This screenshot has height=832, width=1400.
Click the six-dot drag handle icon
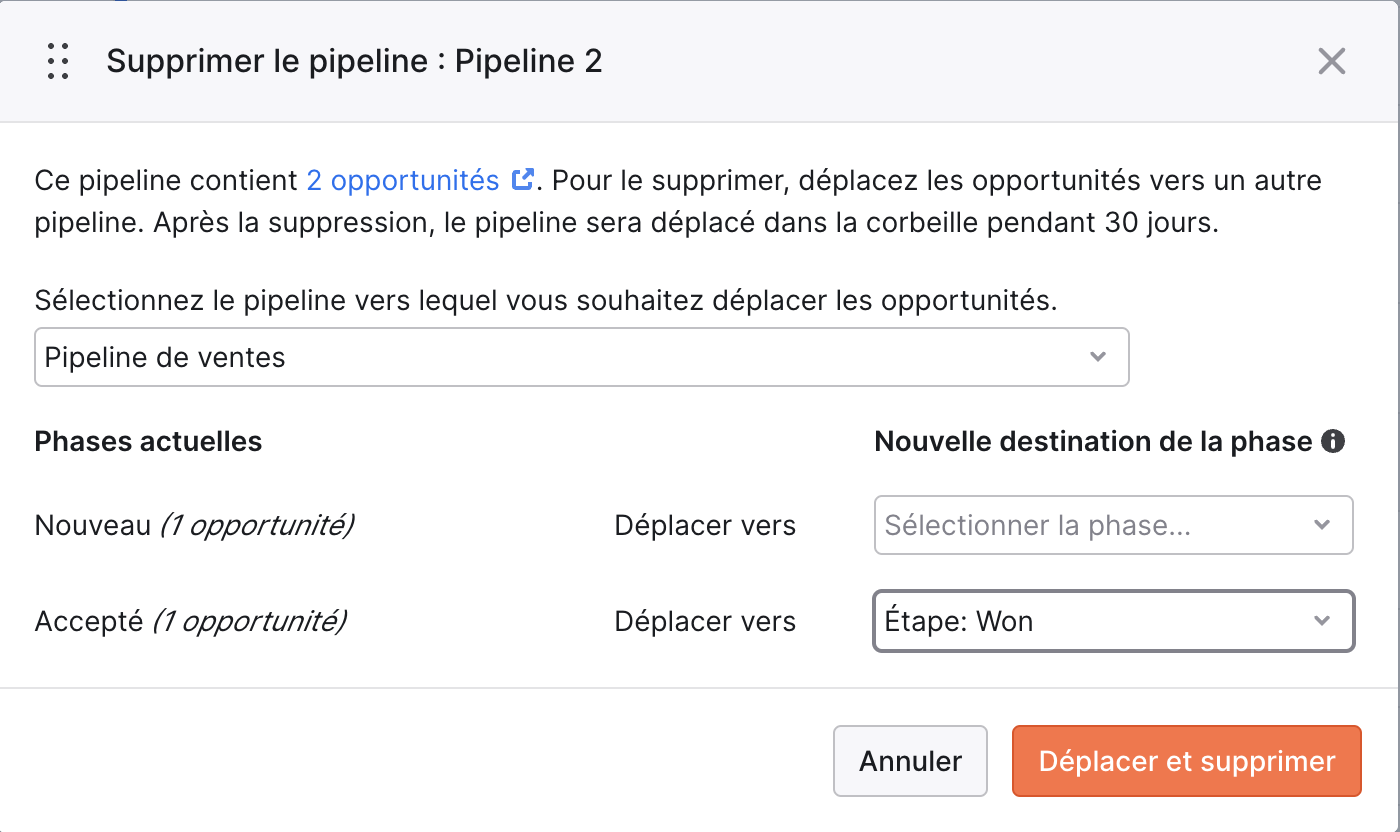pyautogui.click(x=58, y=62)
